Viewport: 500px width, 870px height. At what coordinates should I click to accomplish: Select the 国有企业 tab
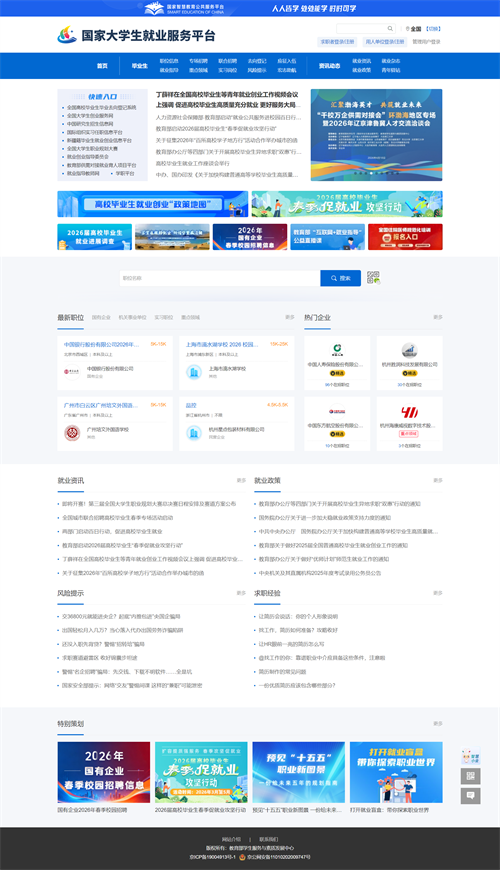pyautogui.click(x=101, y=317)
